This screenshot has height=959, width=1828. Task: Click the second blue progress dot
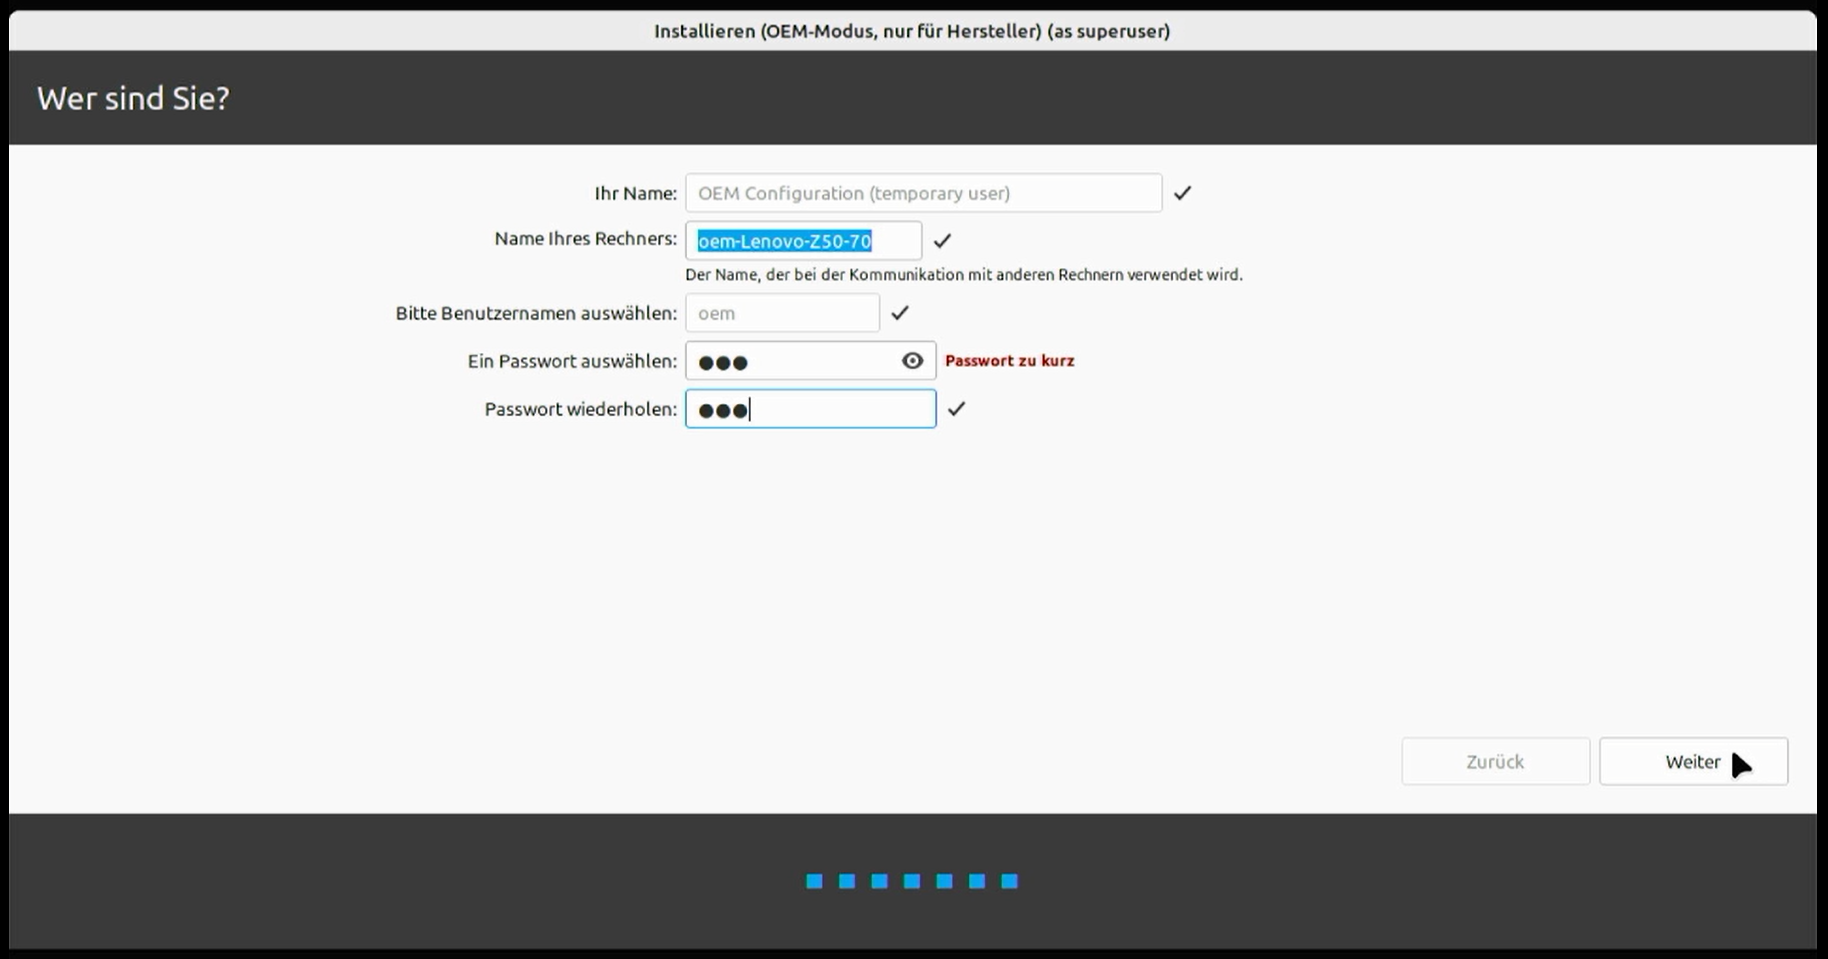tap(847, 881)
